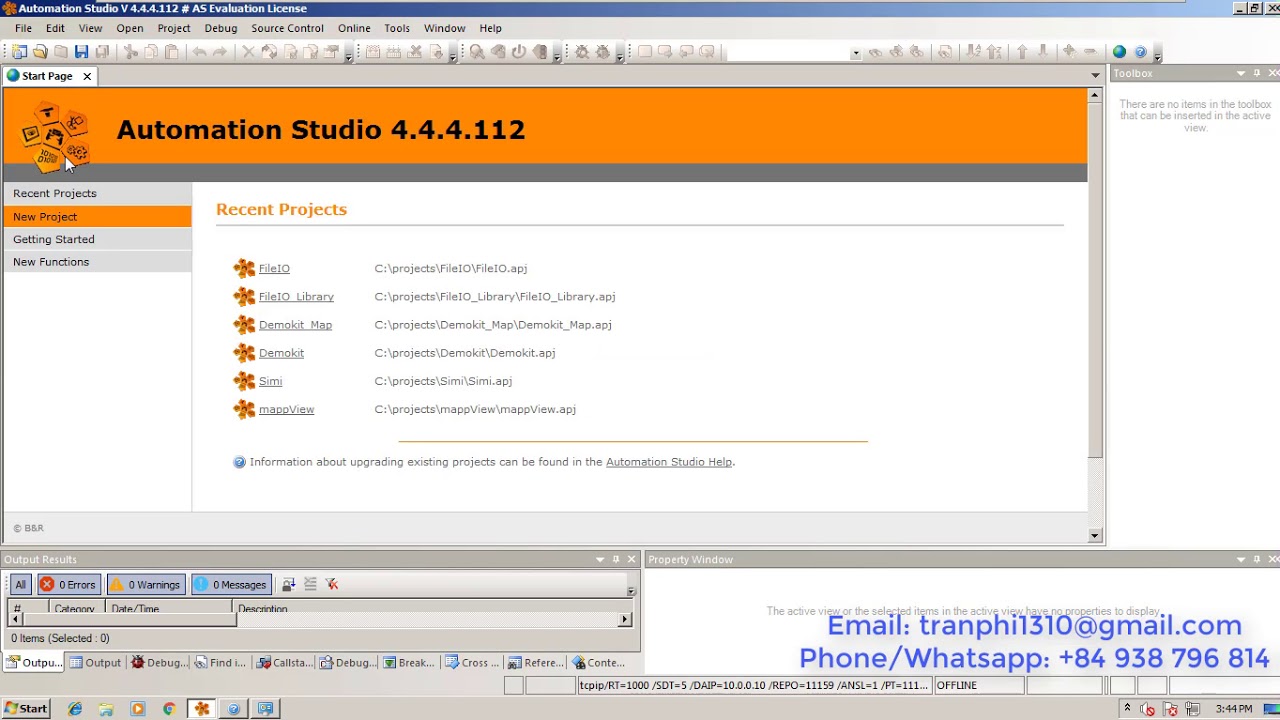This screenshot has height=720, width=1280.
Task: Click the mappView project icon
Action: click(x=244, y=409)
